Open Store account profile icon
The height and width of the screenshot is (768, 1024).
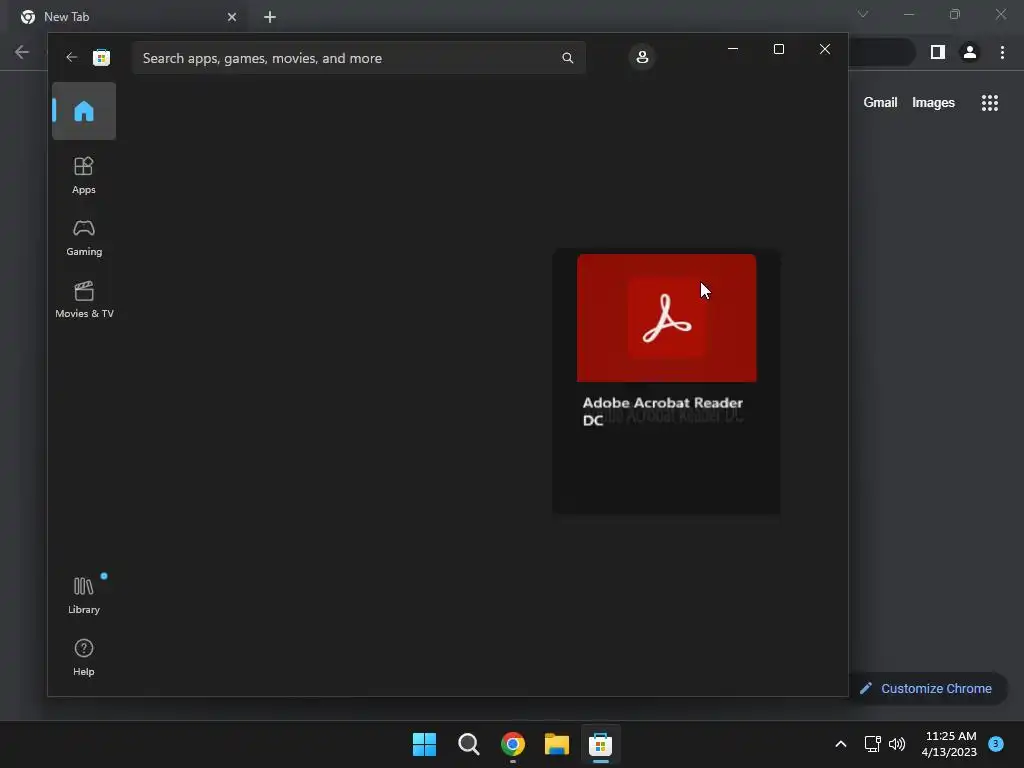pos(642,57)
